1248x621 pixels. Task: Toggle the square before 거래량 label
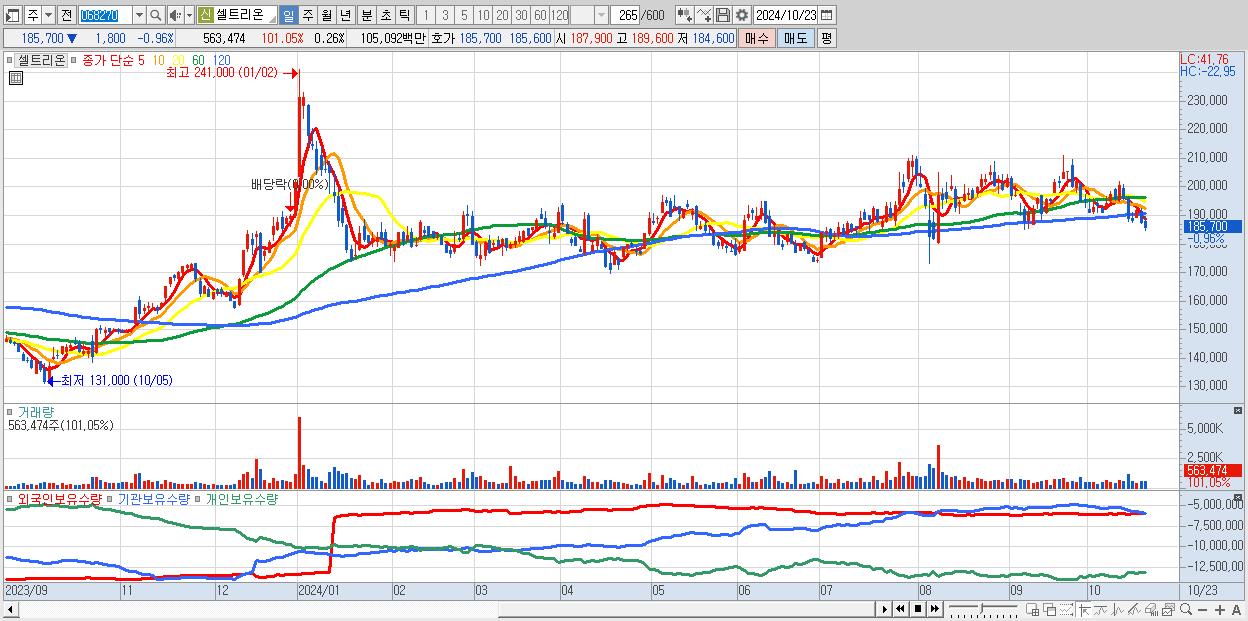[10, 411]
